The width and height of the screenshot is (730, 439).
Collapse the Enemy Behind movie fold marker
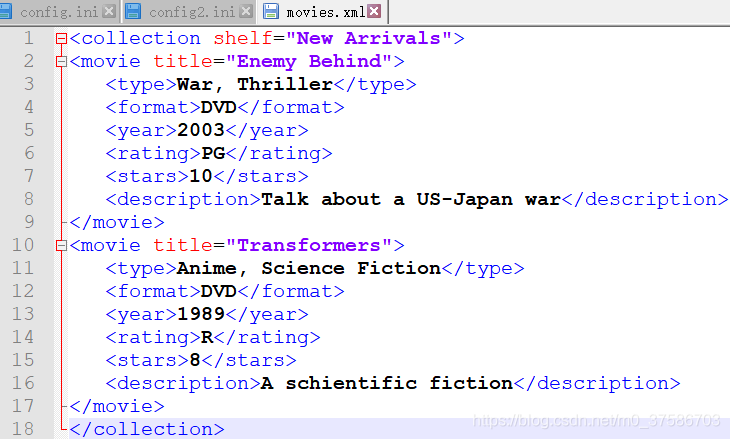point(61,61)
